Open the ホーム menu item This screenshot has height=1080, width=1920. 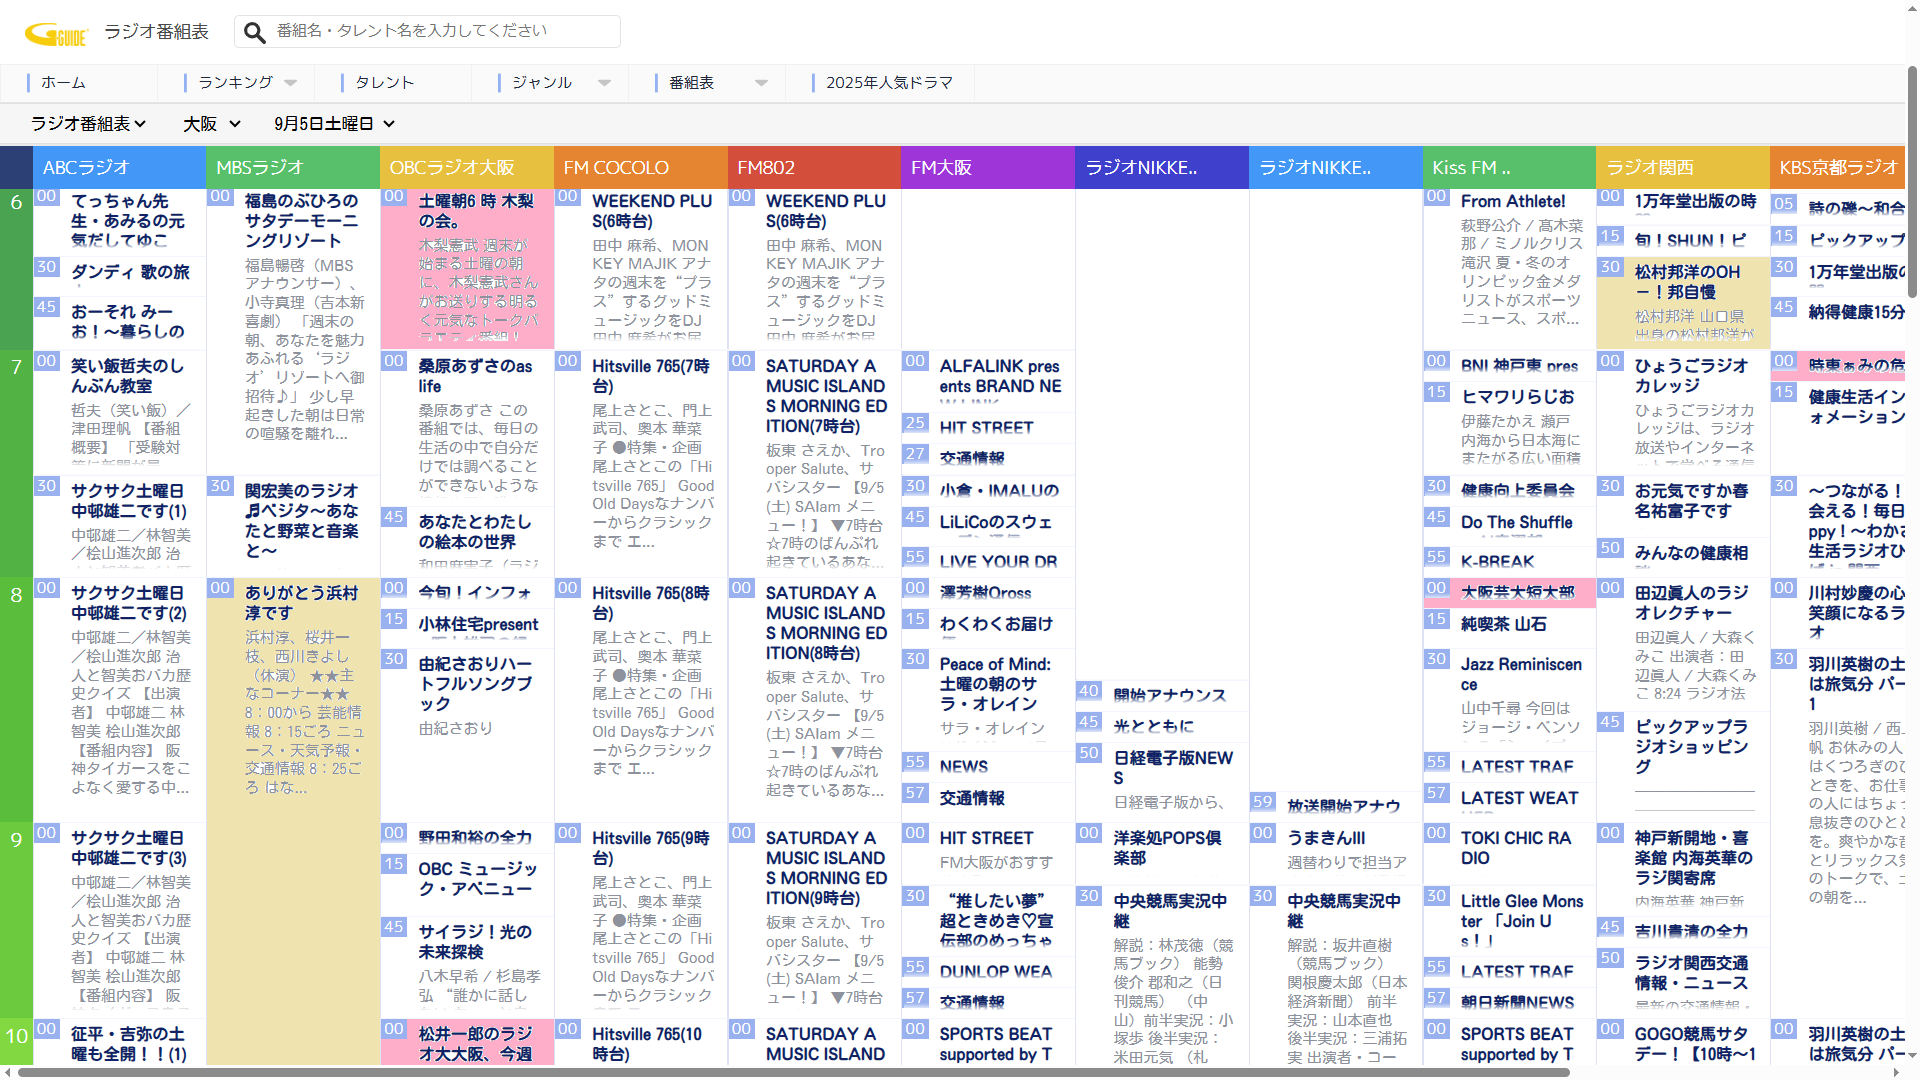tap(63, 83)
